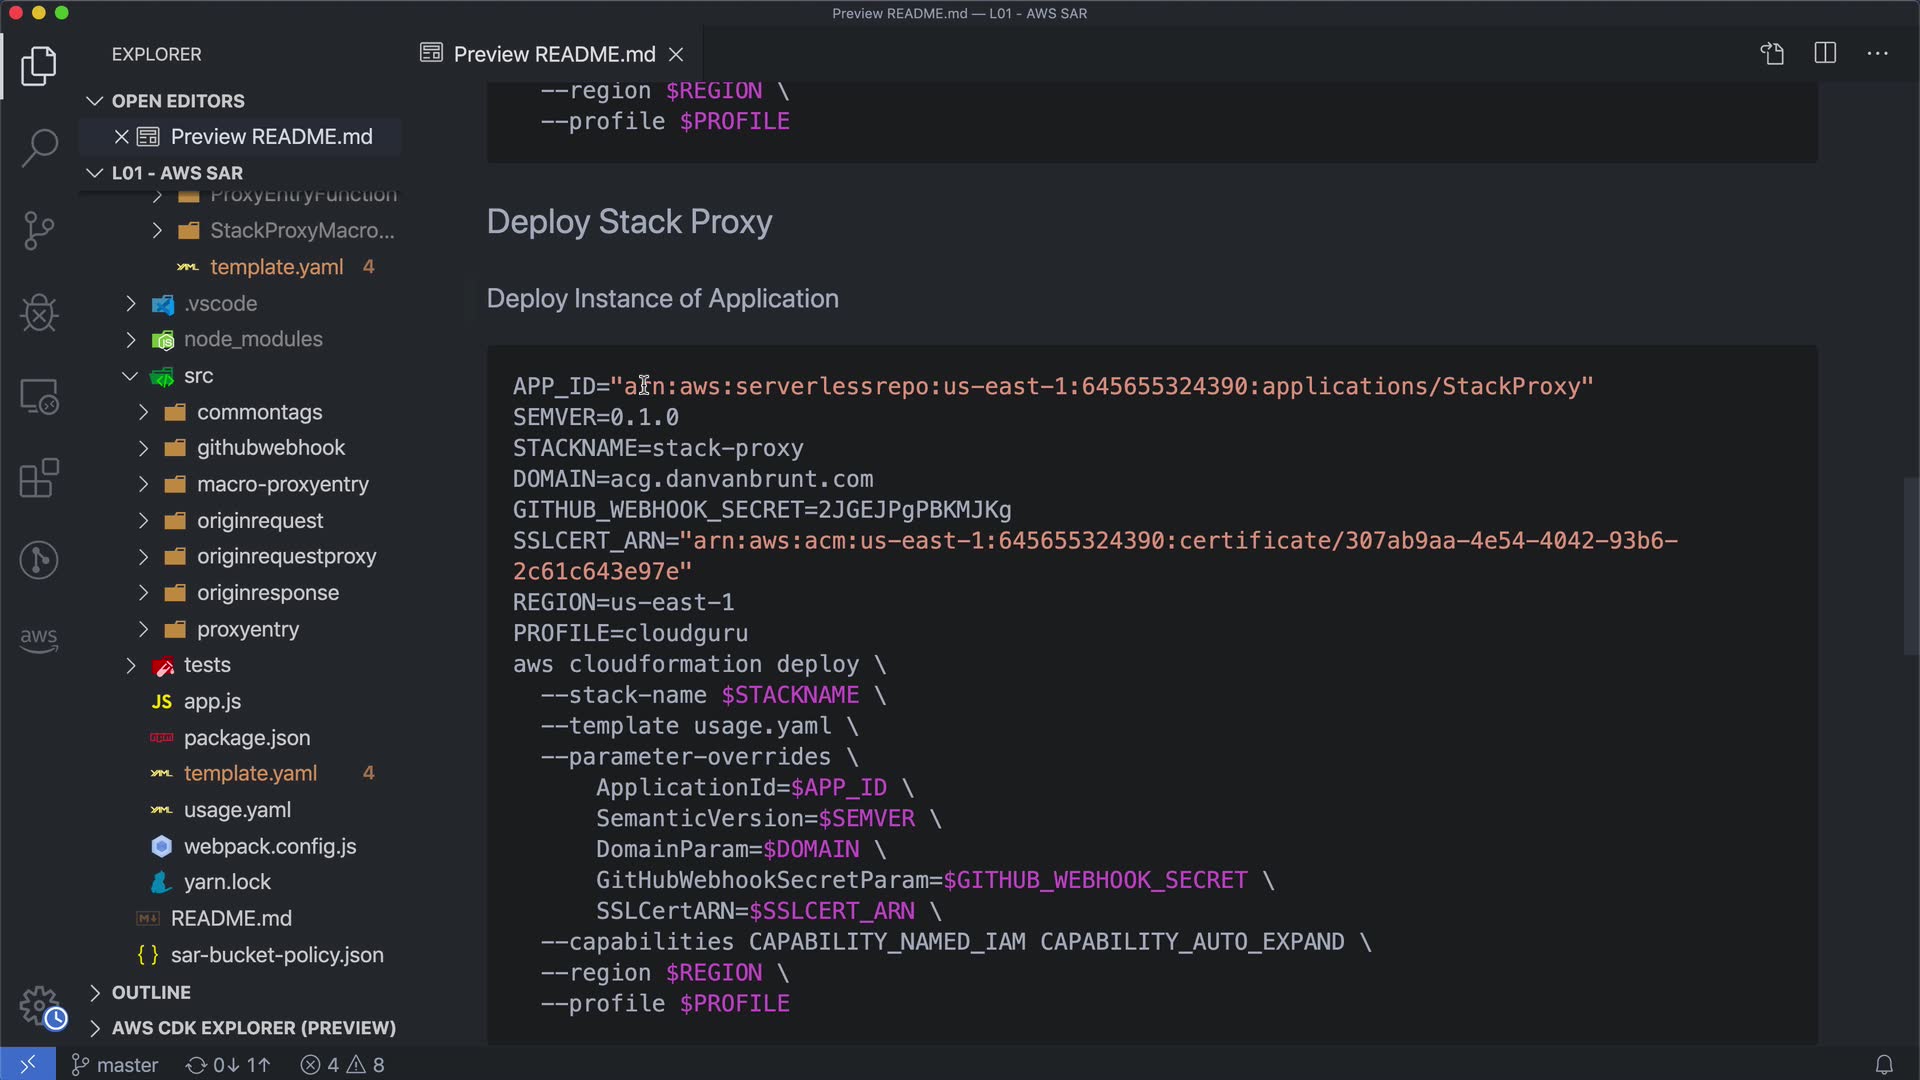Click the Show Source icon in editor toolbar
1920x1080 pixels.
tap(1772, 54)
